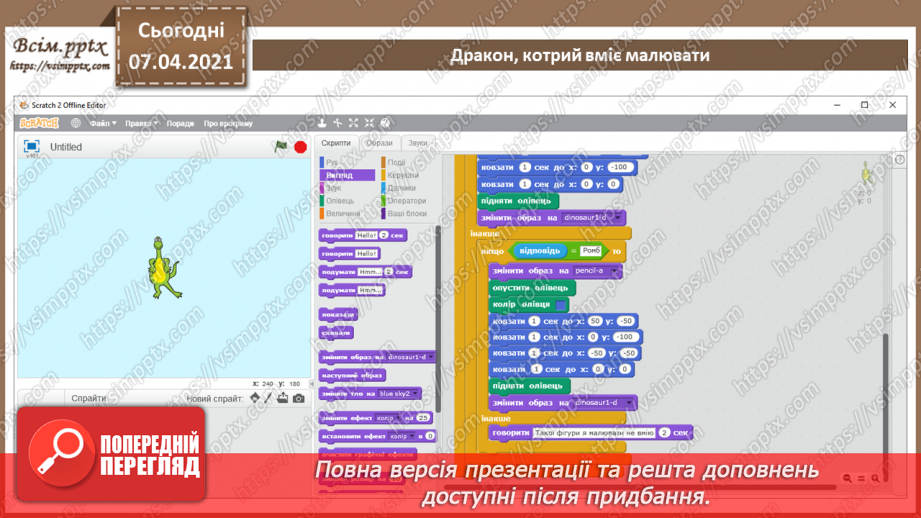This screenshot has height=518, width=921.
Task: Open the language globe menu
Action: click(x=76, y=123)
